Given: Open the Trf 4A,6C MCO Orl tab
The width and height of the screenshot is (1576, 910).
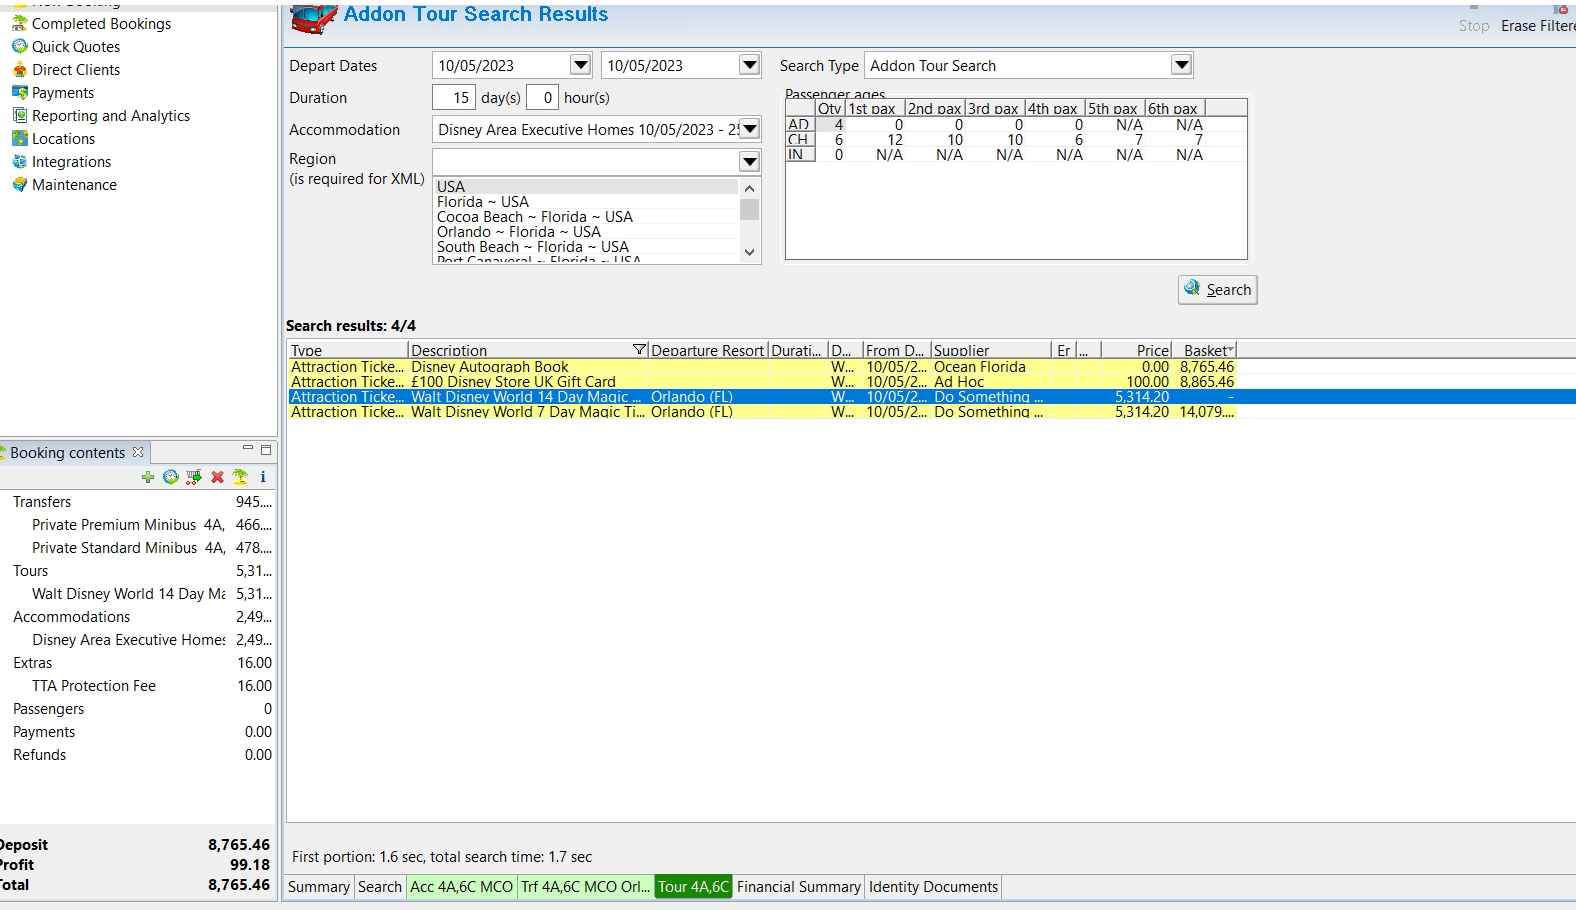Looking at the screenshot, I should pos(586,886).
